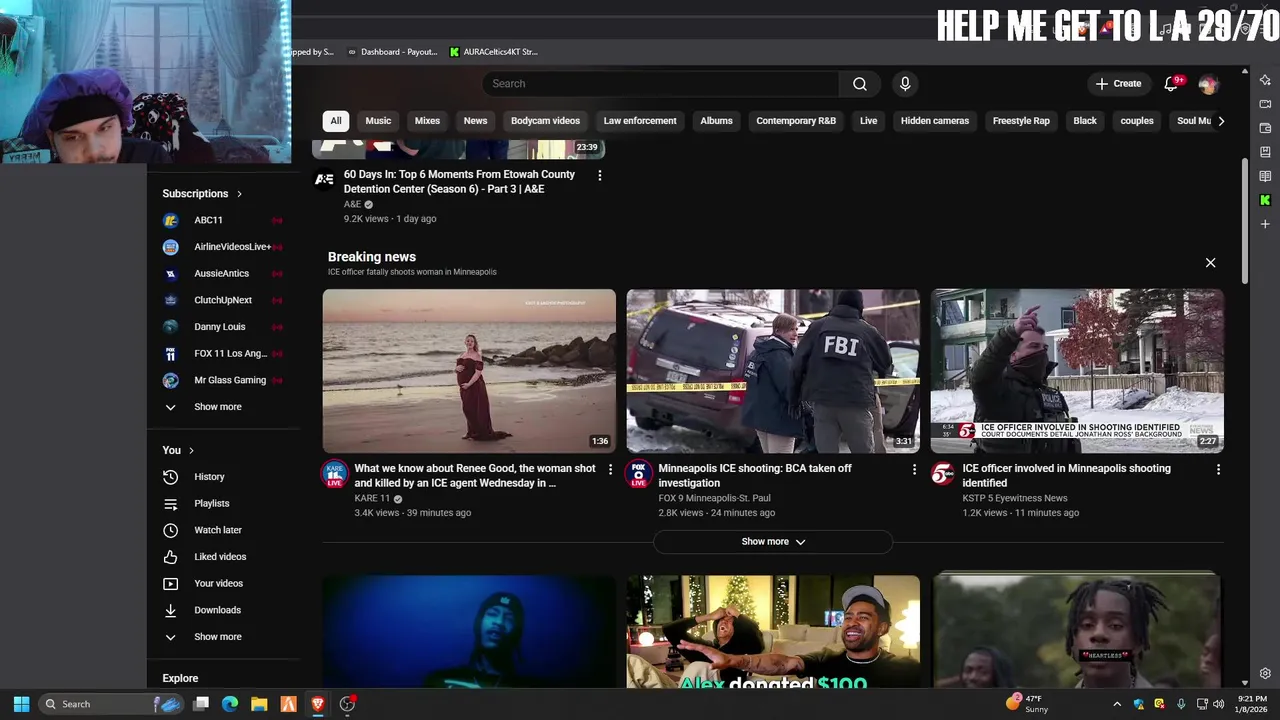
Task: Open the notifications bell
Action: 1171,84
